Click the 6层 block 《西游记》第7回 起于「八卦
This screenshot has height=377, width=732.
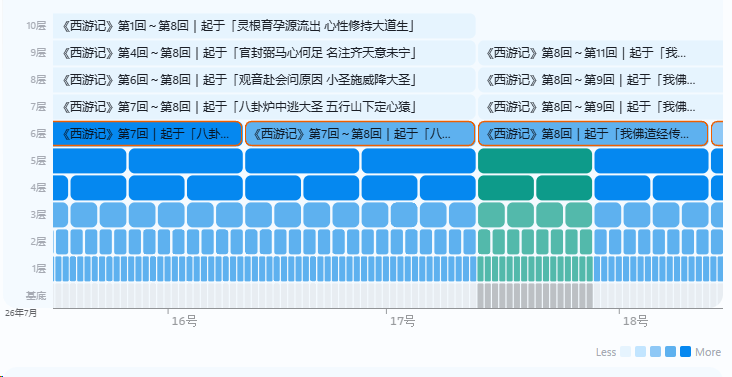click(x=148, y=134)
